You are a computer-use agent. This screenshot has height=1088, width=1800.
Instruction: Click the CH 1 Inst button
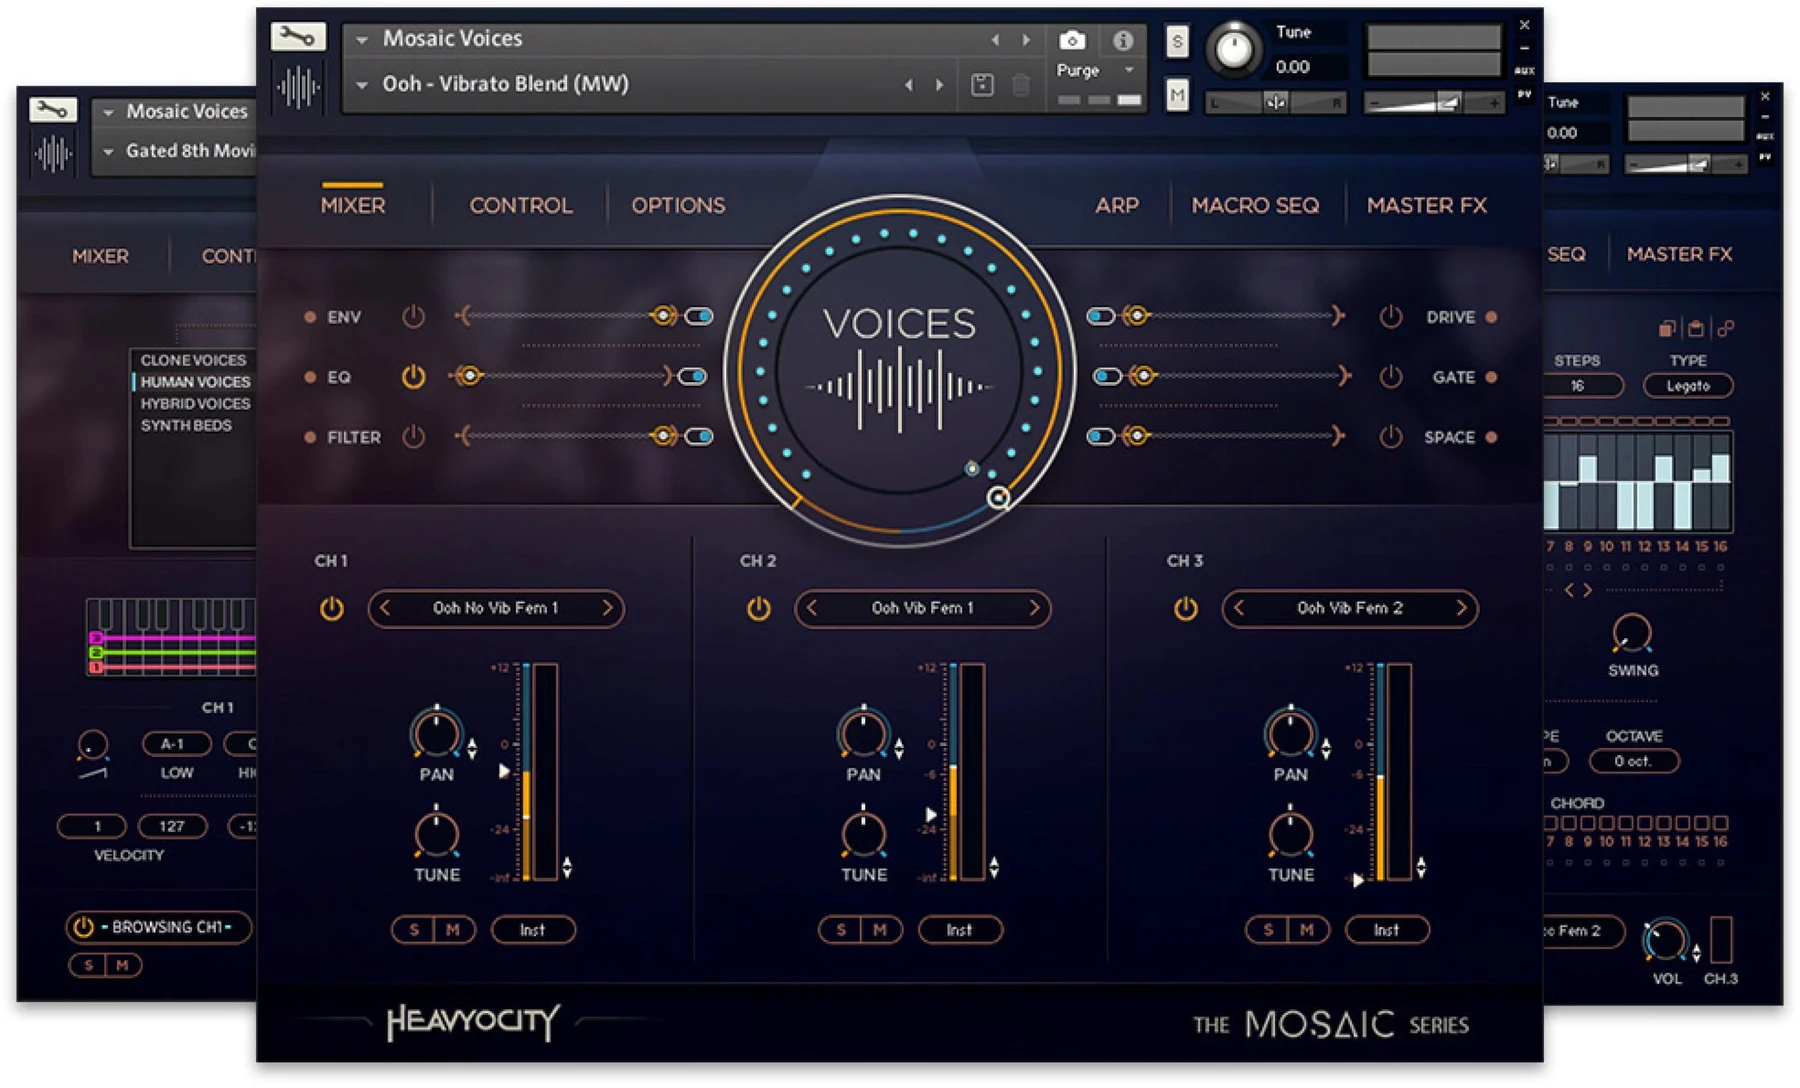tap(532, 930)
